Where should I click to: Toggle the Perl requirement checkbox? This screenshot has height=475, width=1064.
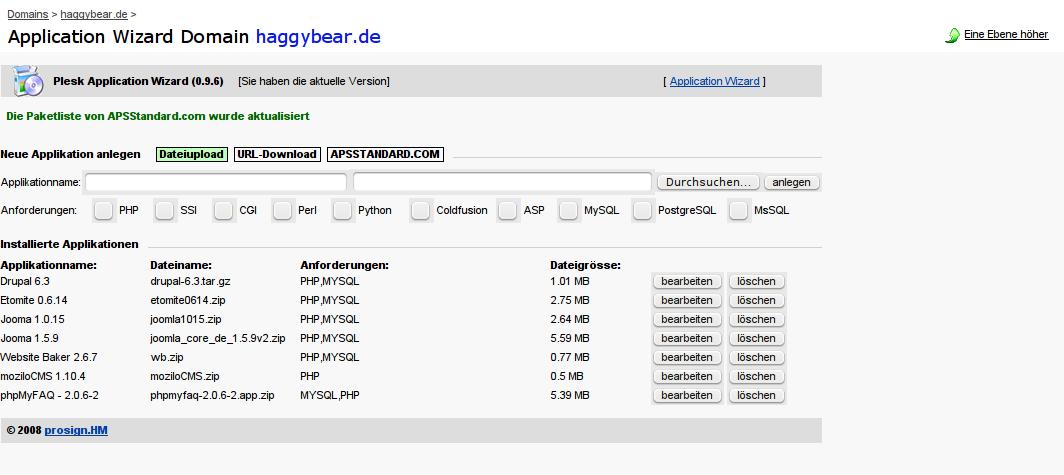tap(282, 210)
